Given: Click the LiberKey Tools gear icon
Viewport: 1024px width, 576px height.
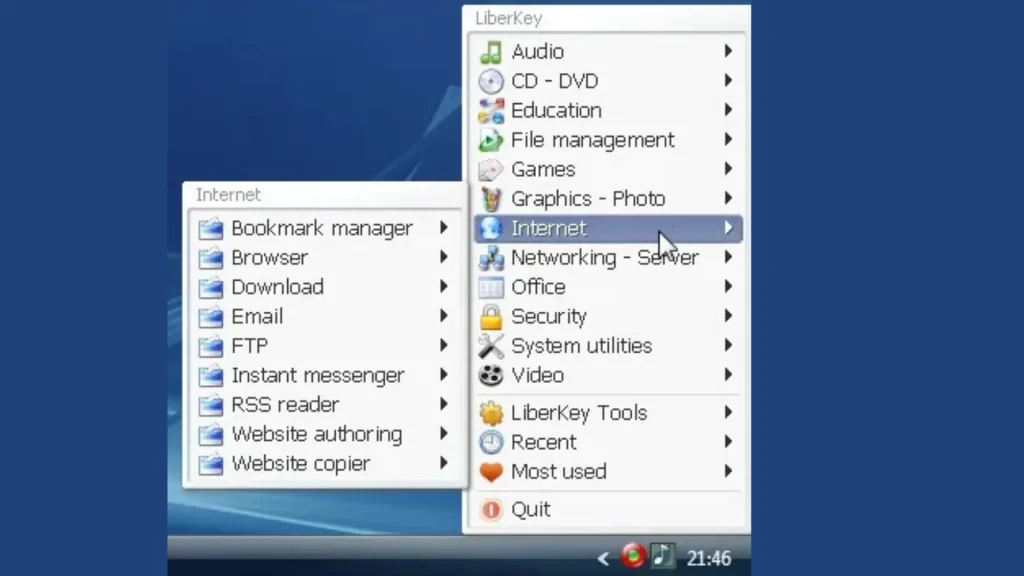Looking at the screenshot, I should 489,412.
